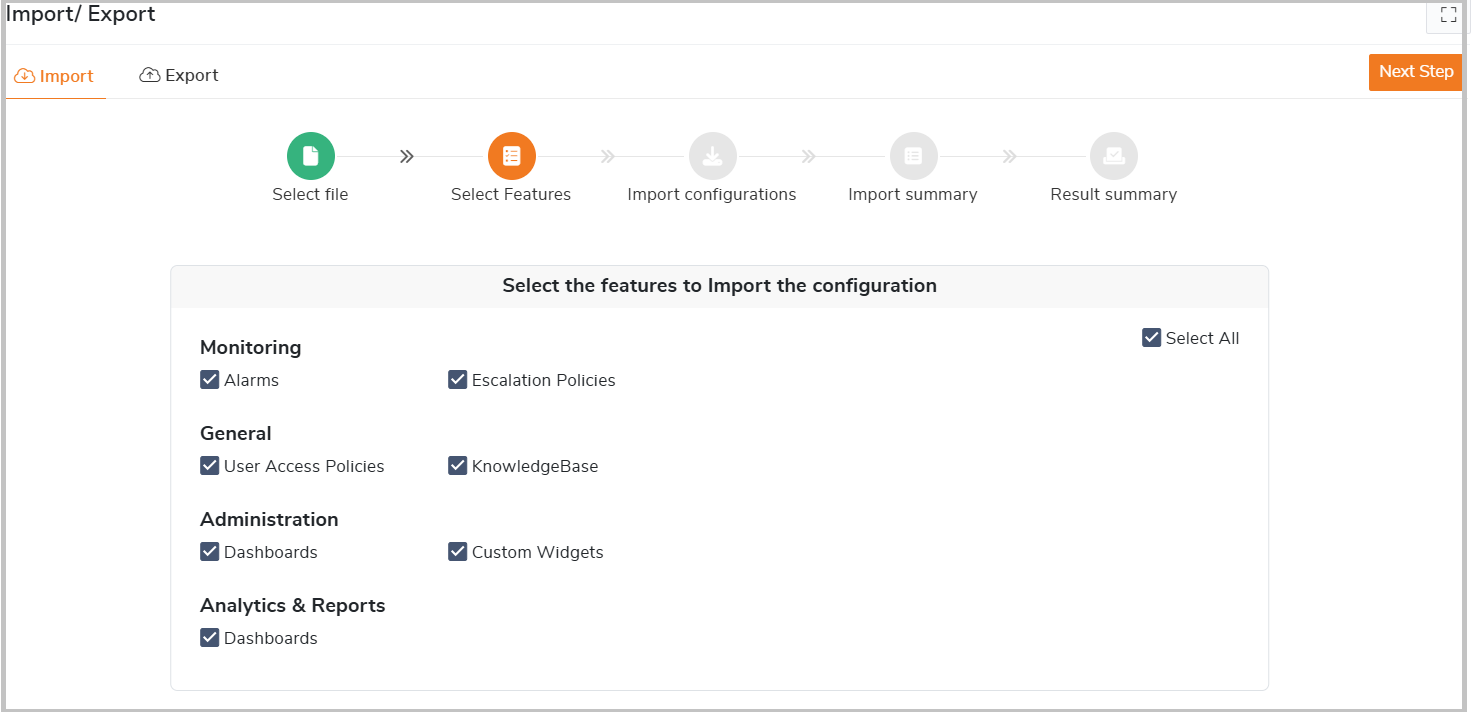Click the green Select file step icon
The image size is (1477, 712).
[x=311, y=156]
